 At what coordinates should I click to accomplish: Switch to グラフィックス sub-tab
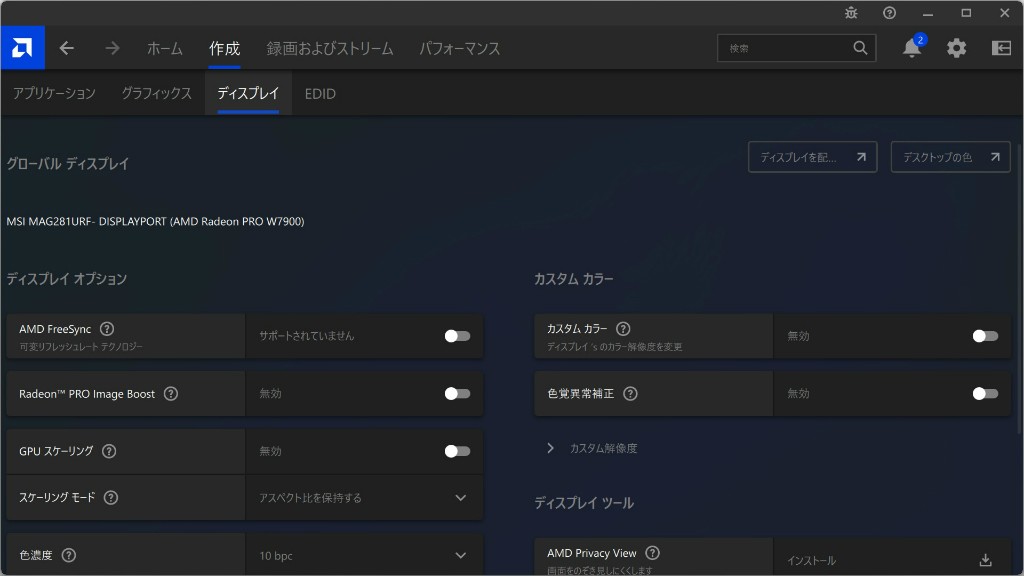click(157, 93)
